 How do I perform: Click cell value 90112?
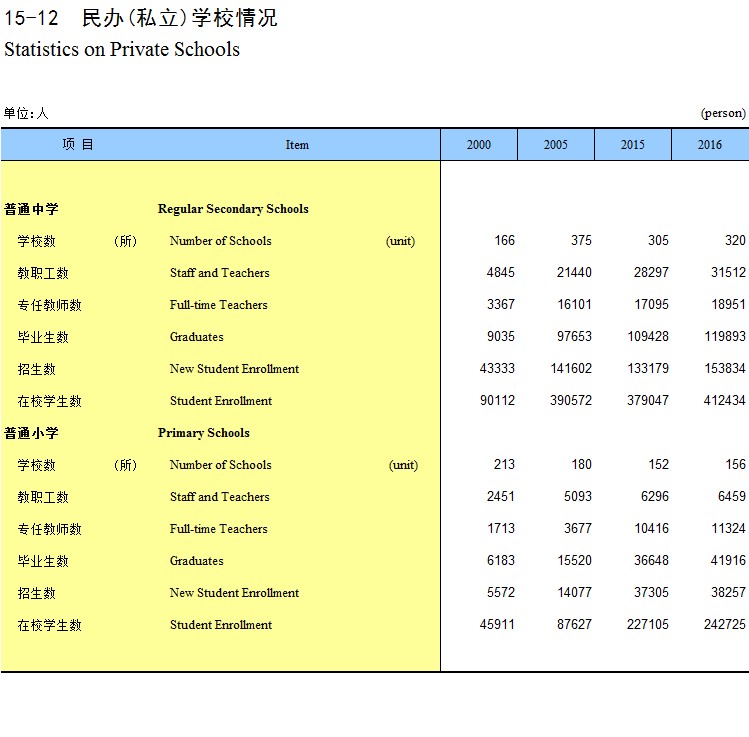click(x=497, y=400)
